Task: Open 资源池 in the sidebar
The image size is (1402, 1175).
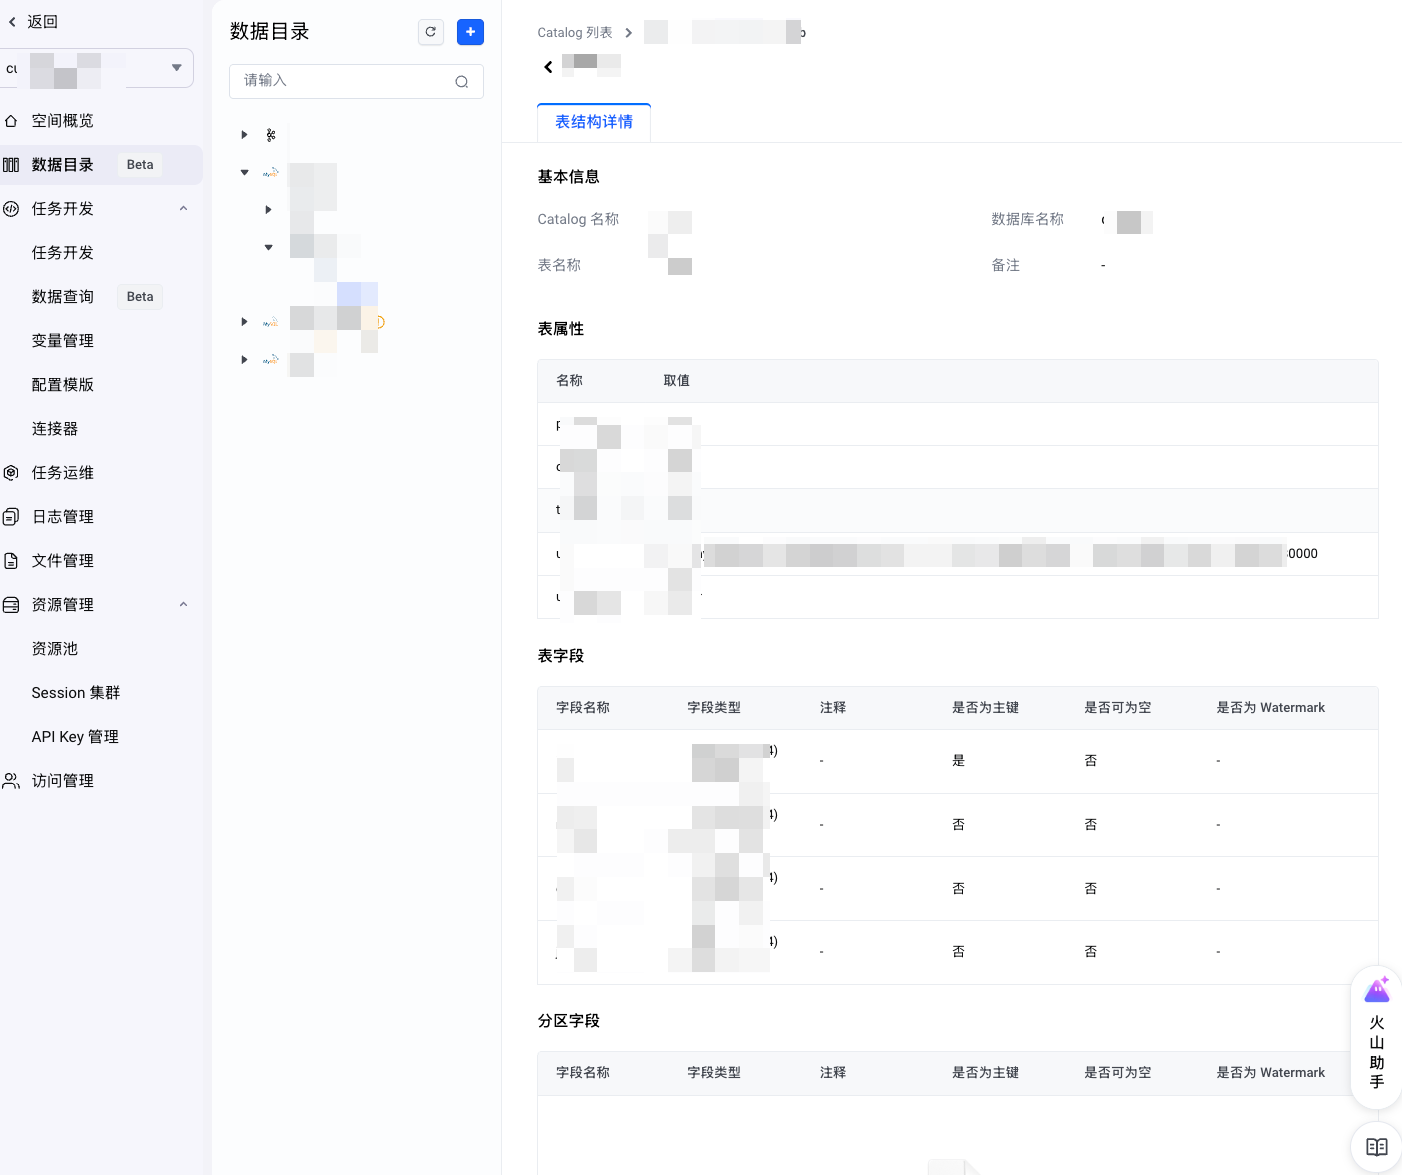Action: tap(55, 649)
